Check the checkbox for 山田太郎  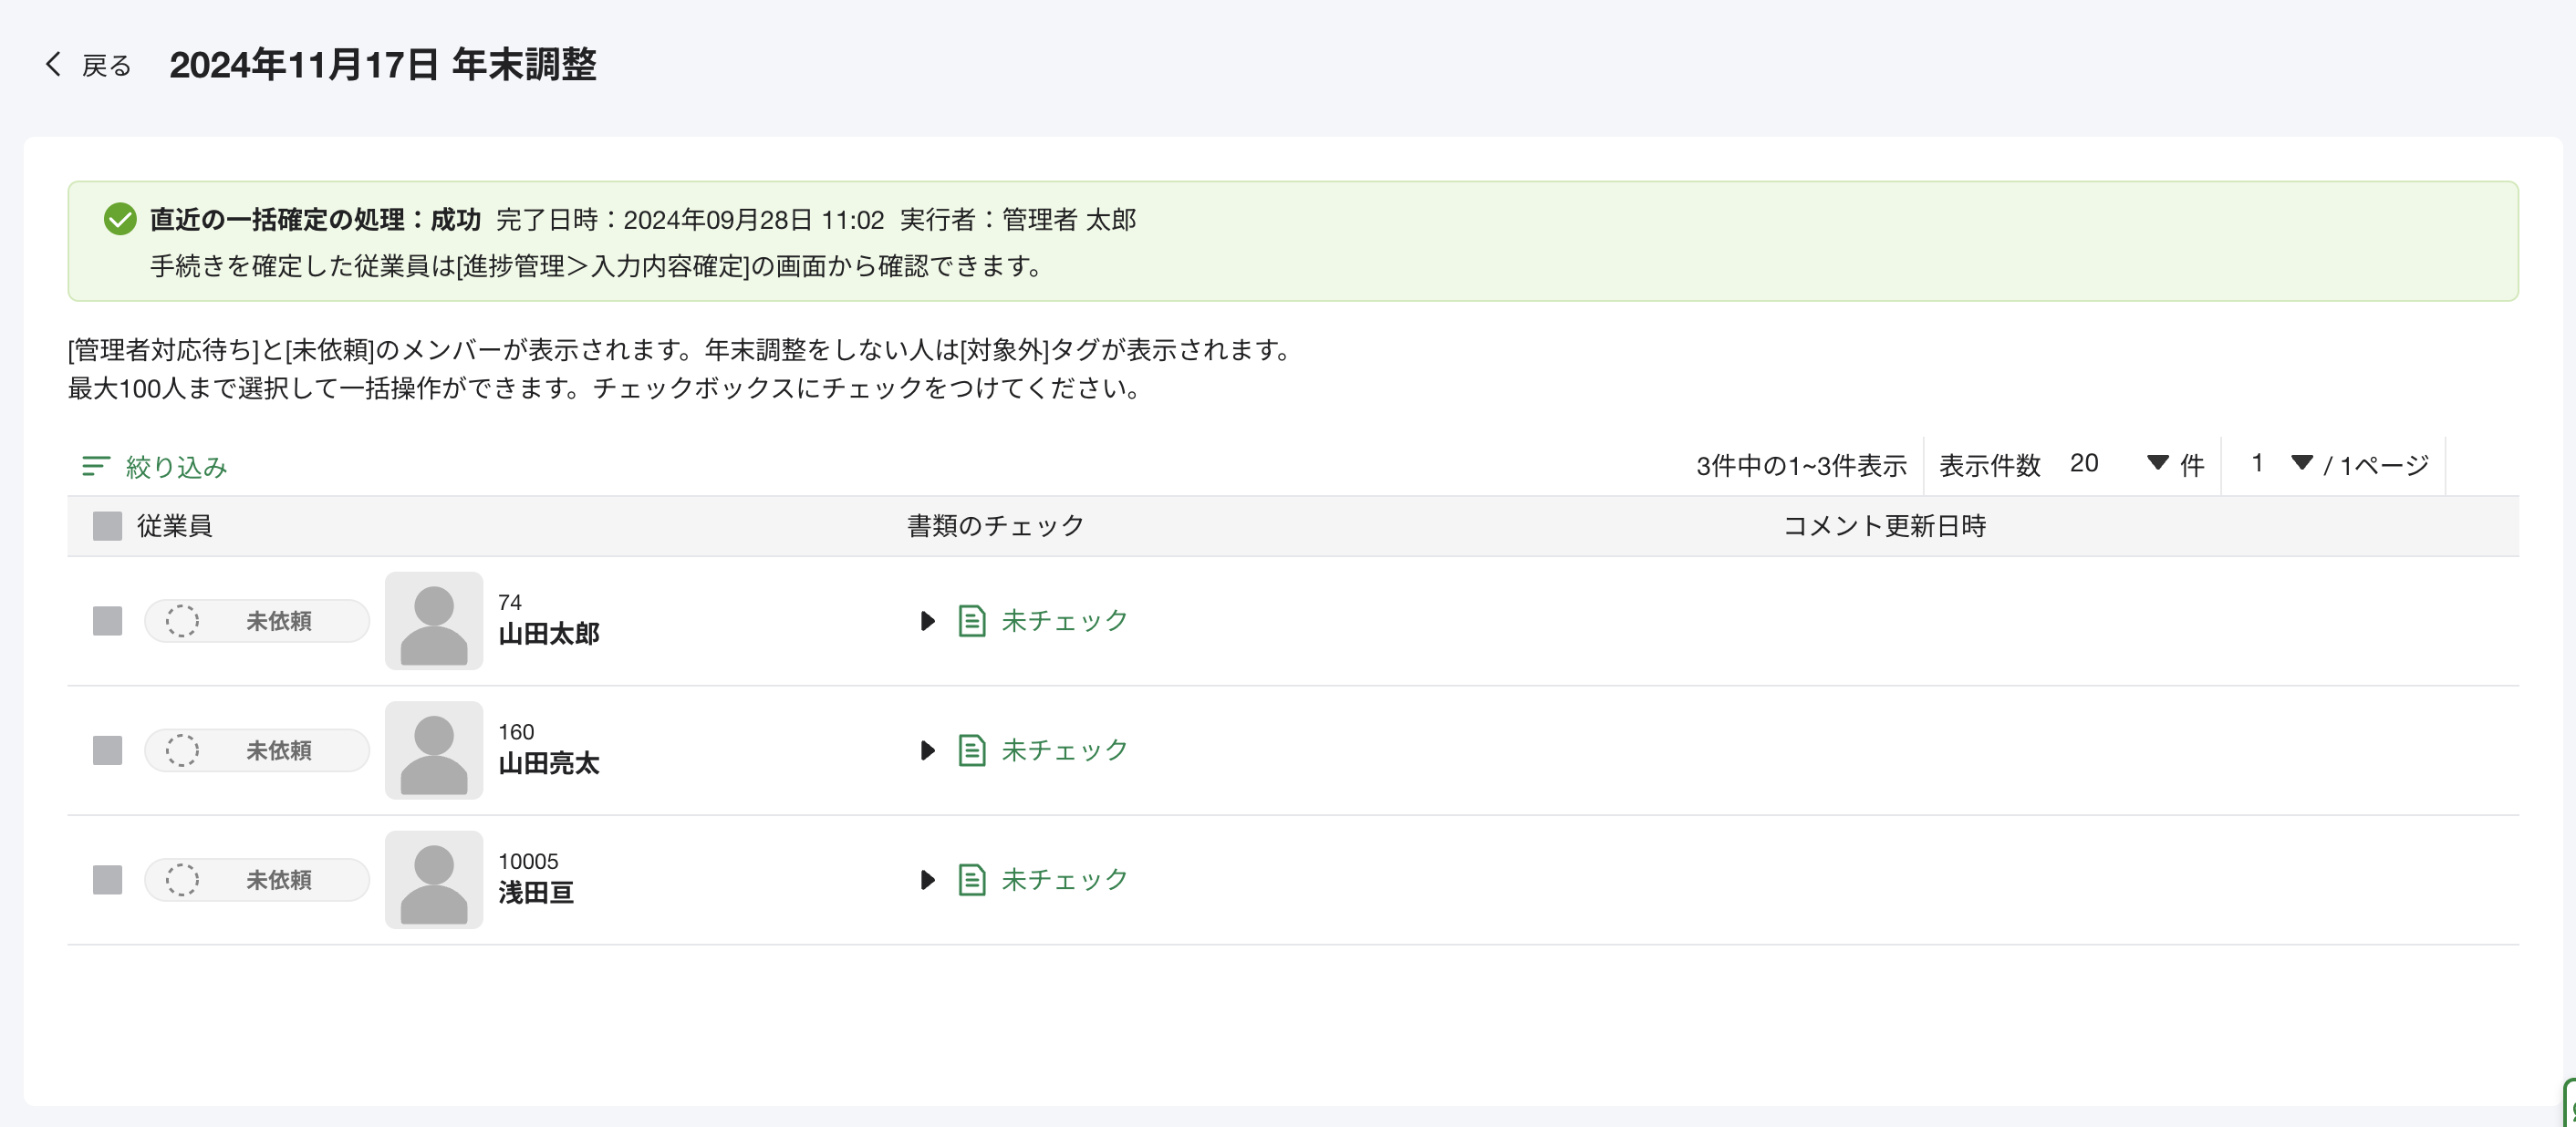point(107,621)
